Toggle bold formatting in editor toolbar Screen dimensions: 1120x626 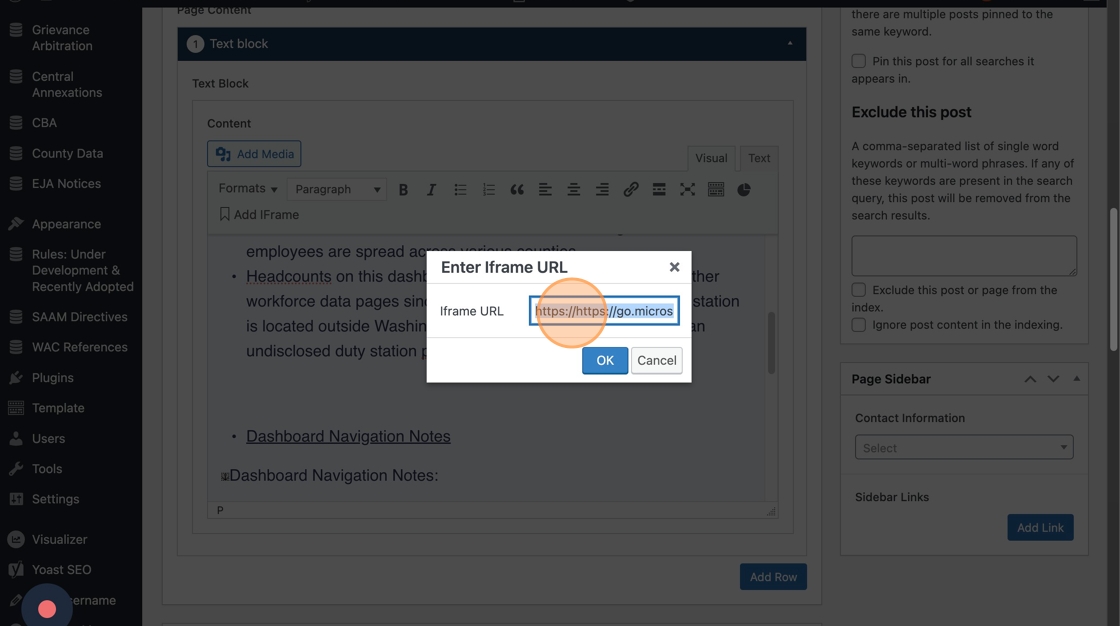403,189
